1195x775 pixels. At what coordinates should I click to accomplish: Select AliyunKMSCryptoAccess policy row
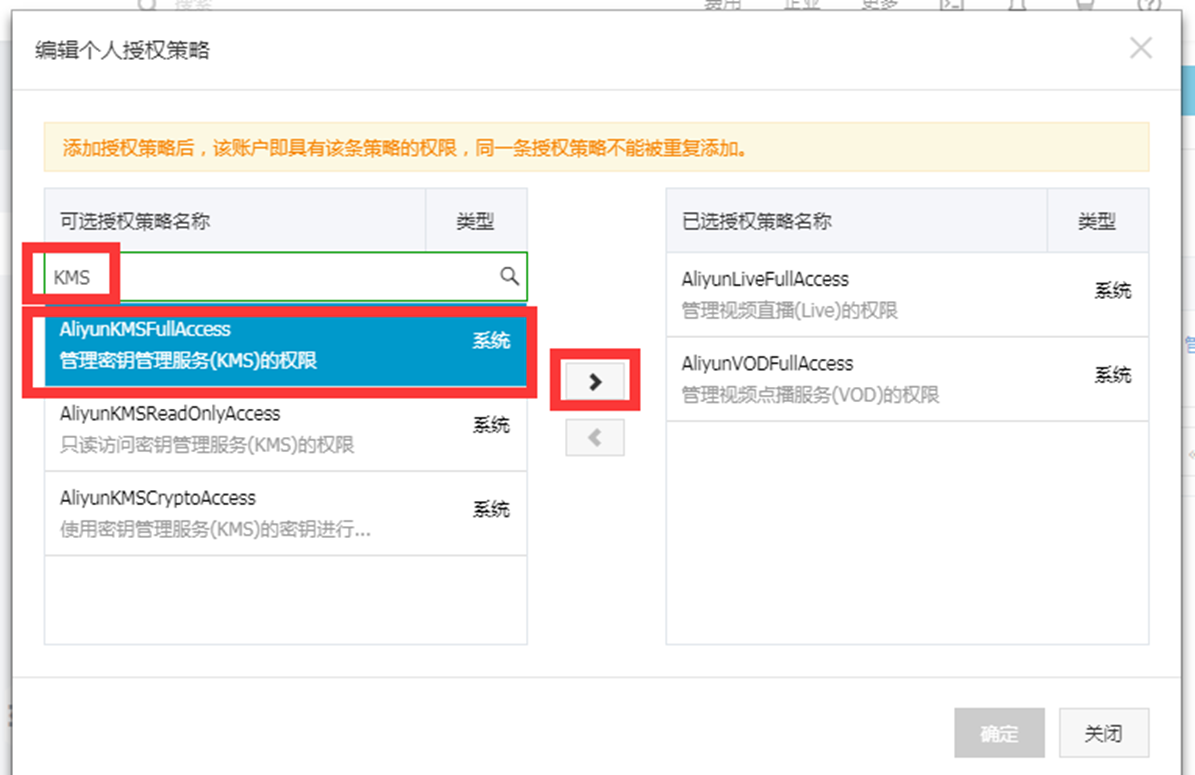[x=286, y=513]
